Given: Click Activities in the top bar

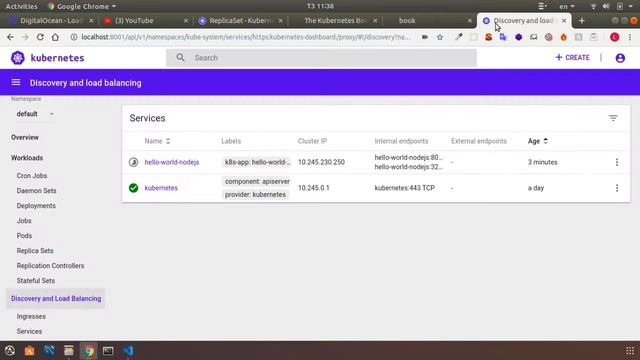Looking at the screenshot, I should point(21,6).
